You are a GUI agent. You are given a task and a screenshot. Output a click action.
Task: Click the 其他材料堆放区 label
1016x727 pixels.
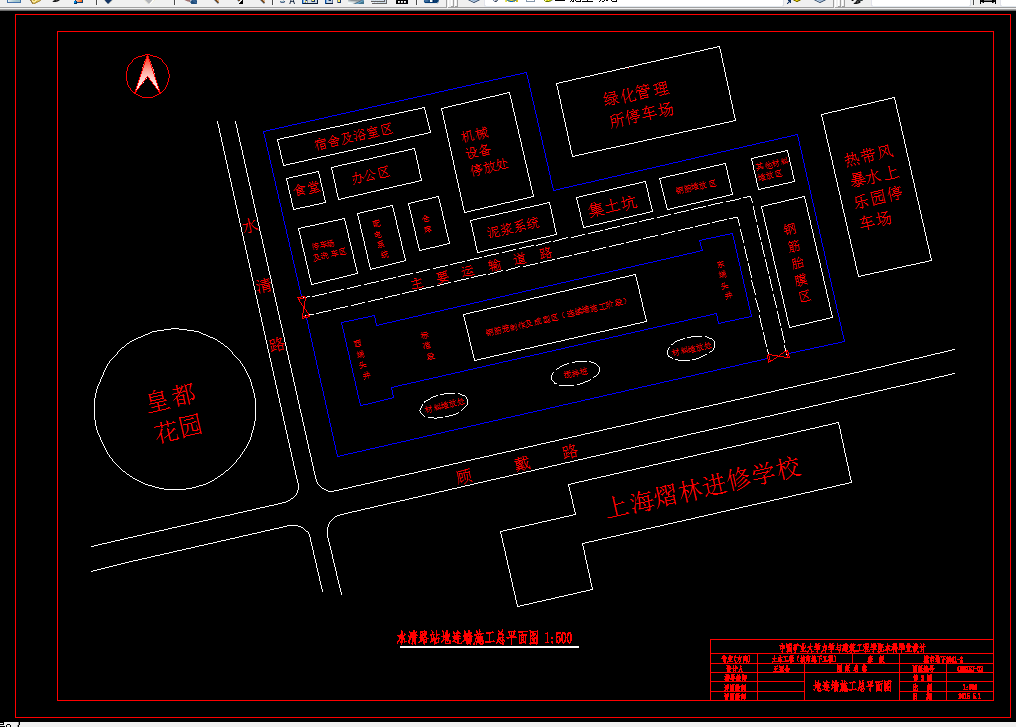point(772,170)
